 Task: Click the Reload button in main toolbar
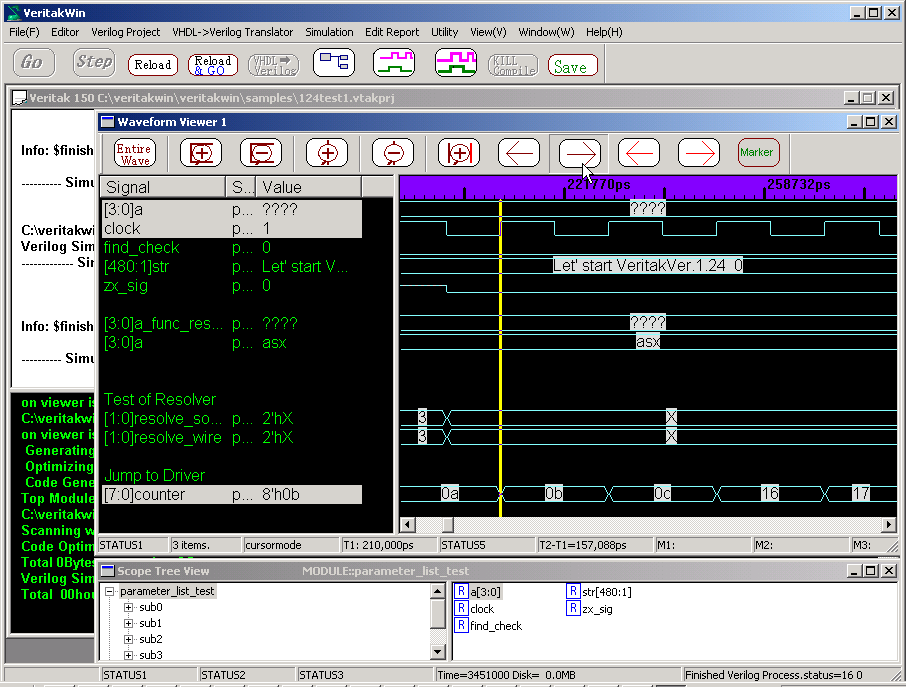pos(153,65)
